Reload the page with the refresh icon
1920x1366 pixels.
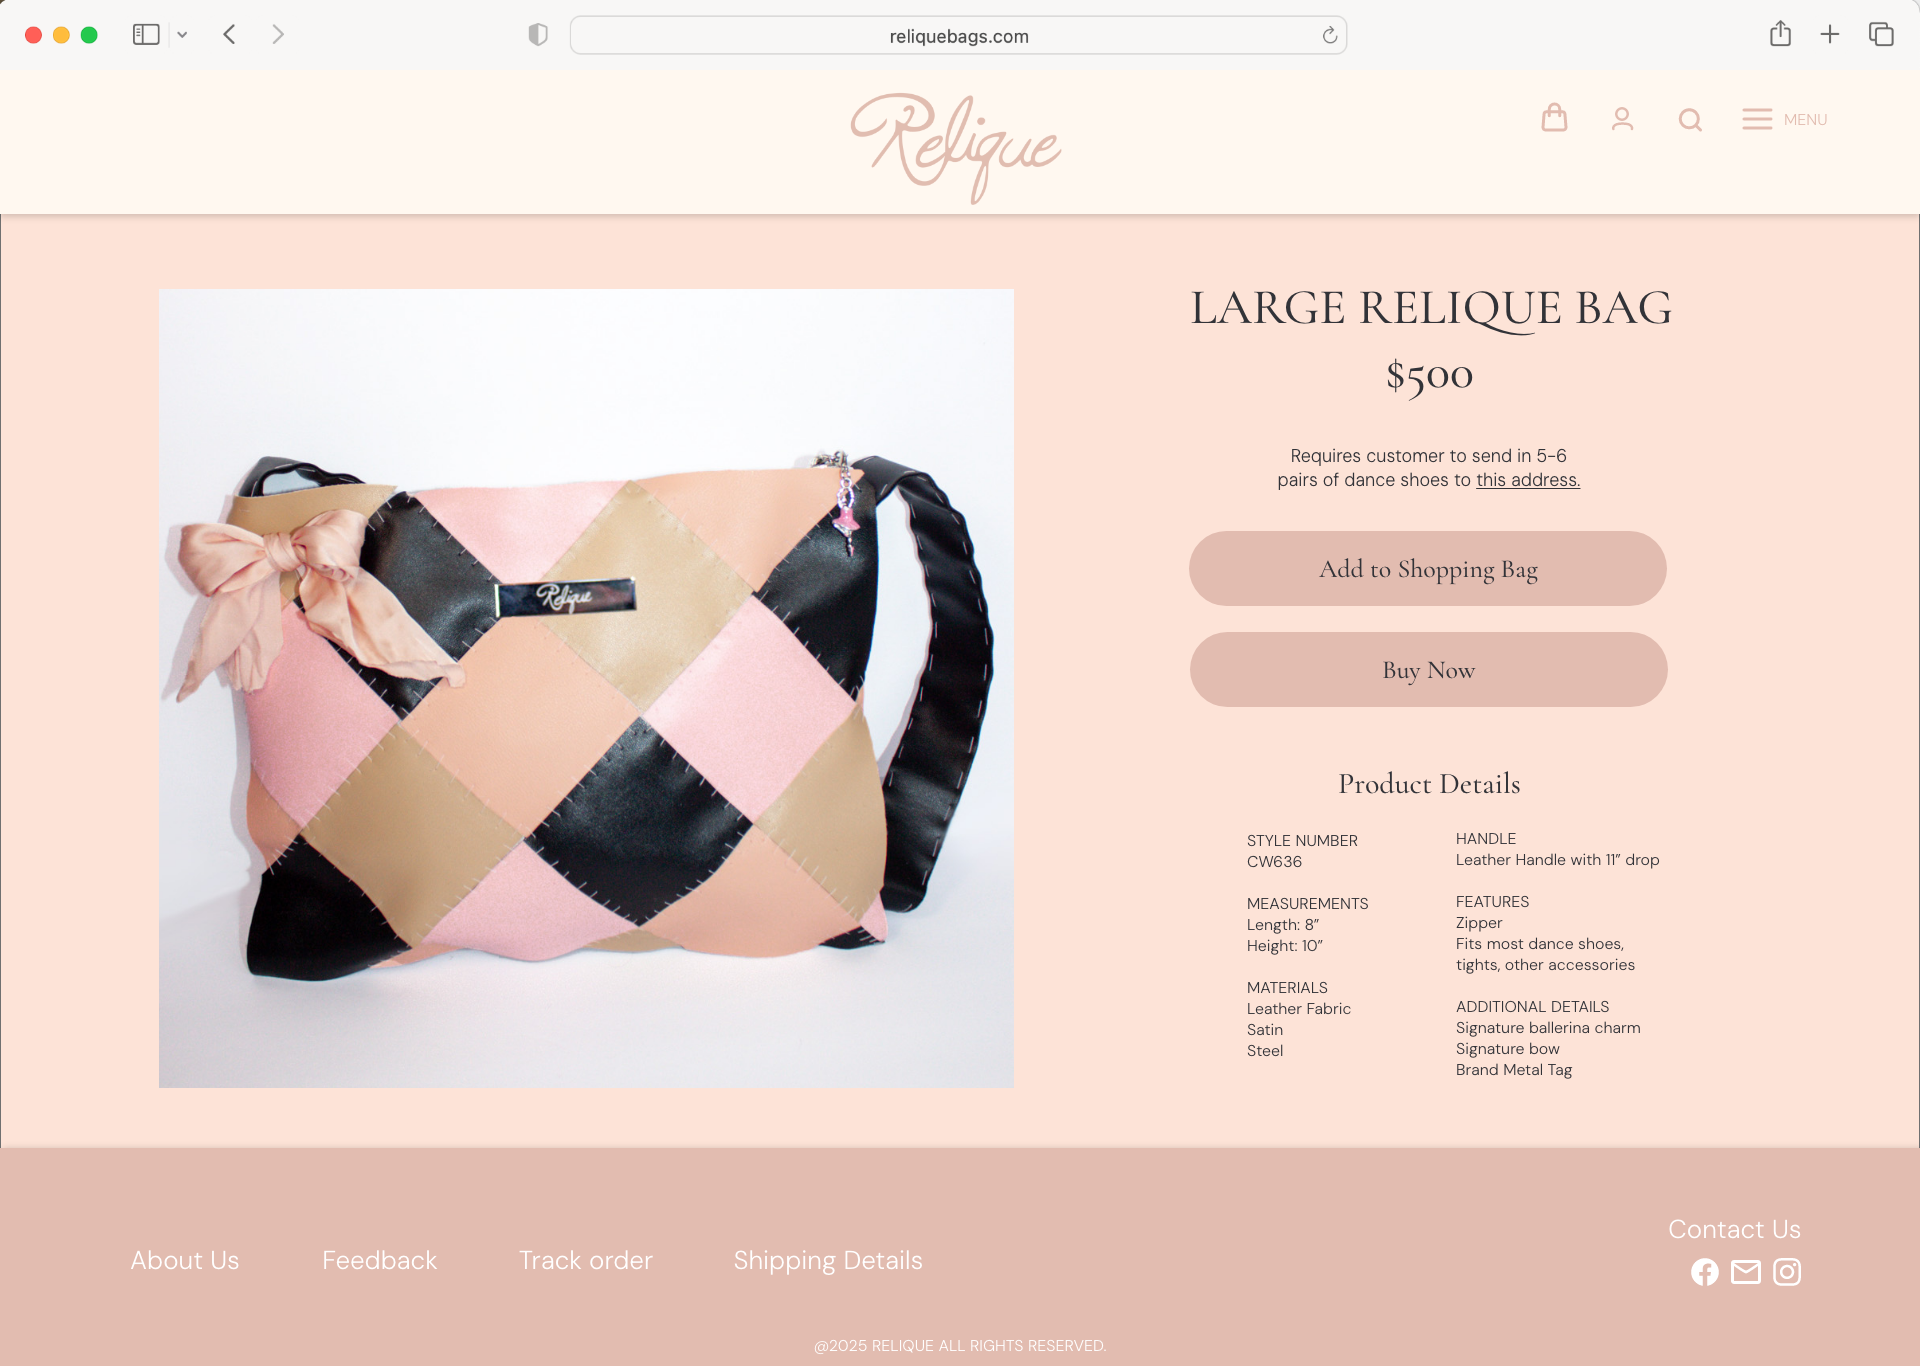[1329, 35]
